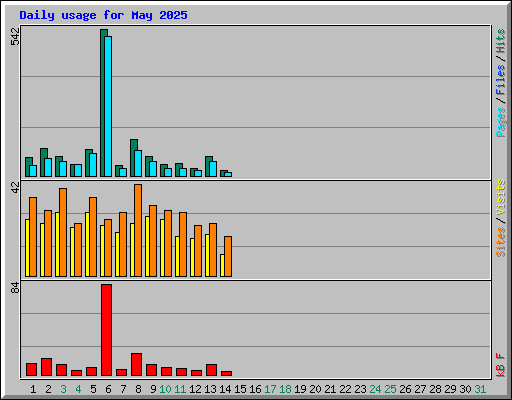Screen dimensions: 512x400
Task: Click the 42 y-axis label of middle chart
Action: [x=15, y=187]
